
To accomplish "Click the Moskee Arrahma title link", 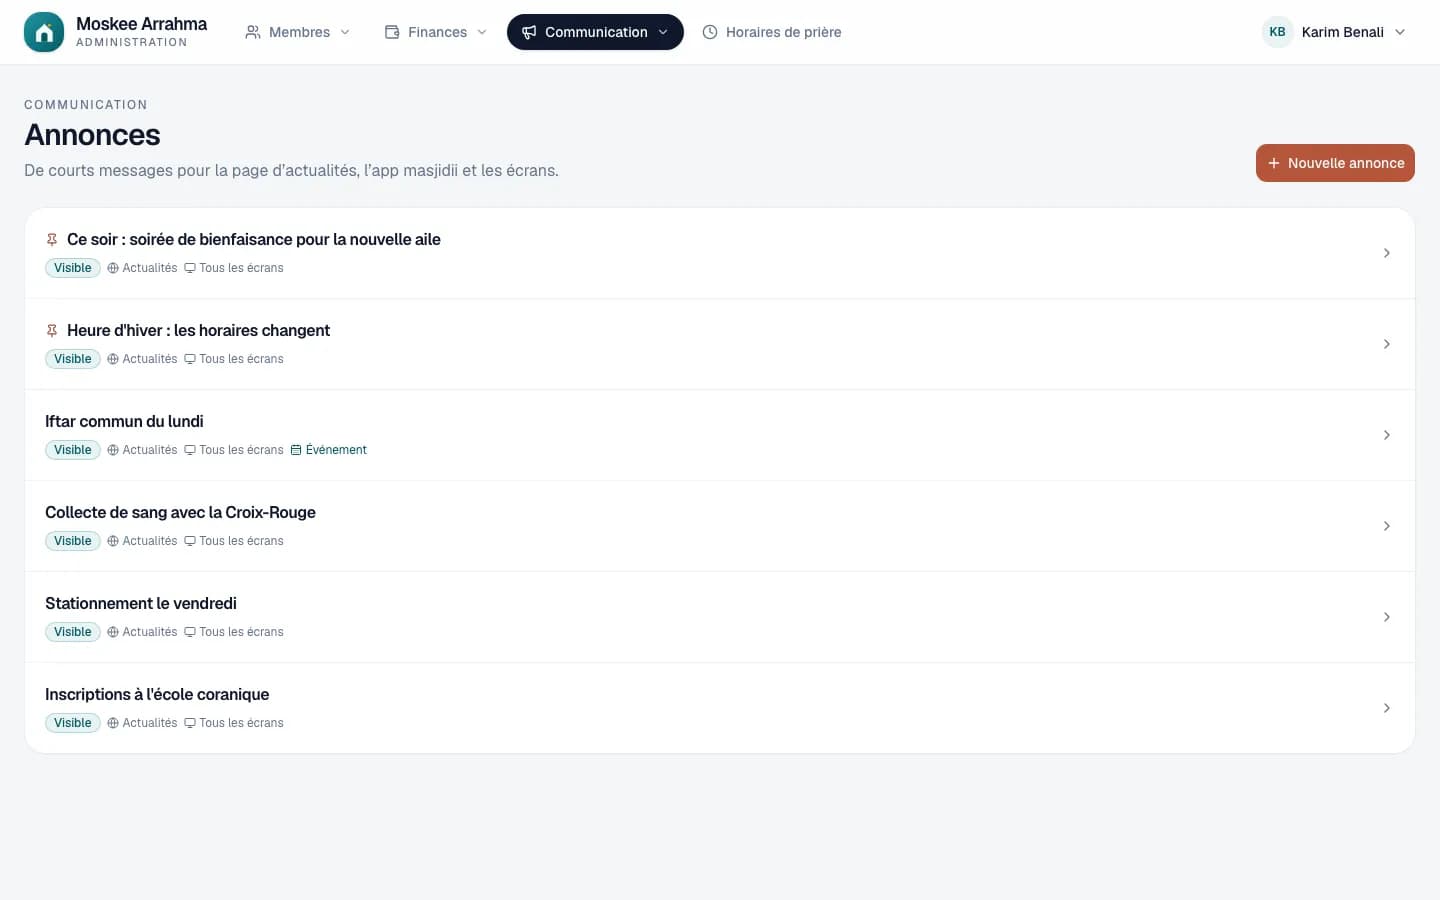I will [x=142, y=24].
